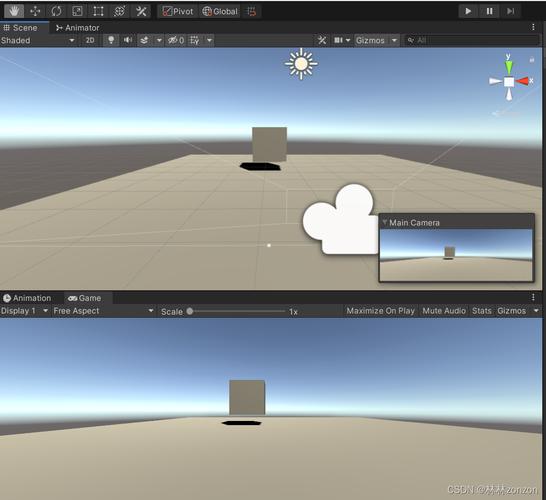This screenshot has height=500, width=546.
Task: Open the Game panel options menu
Action: 533,297
